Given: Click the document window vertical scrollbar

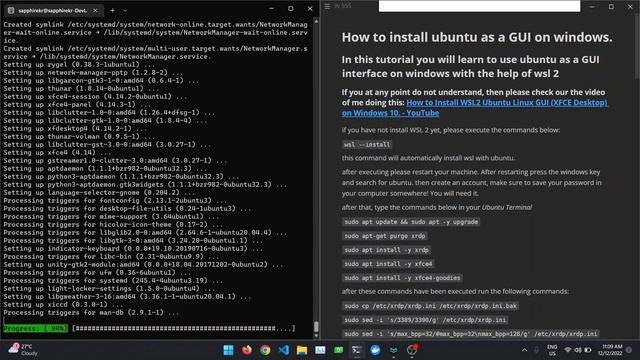Looking at the screenshot, I should (x=637, y=47).
